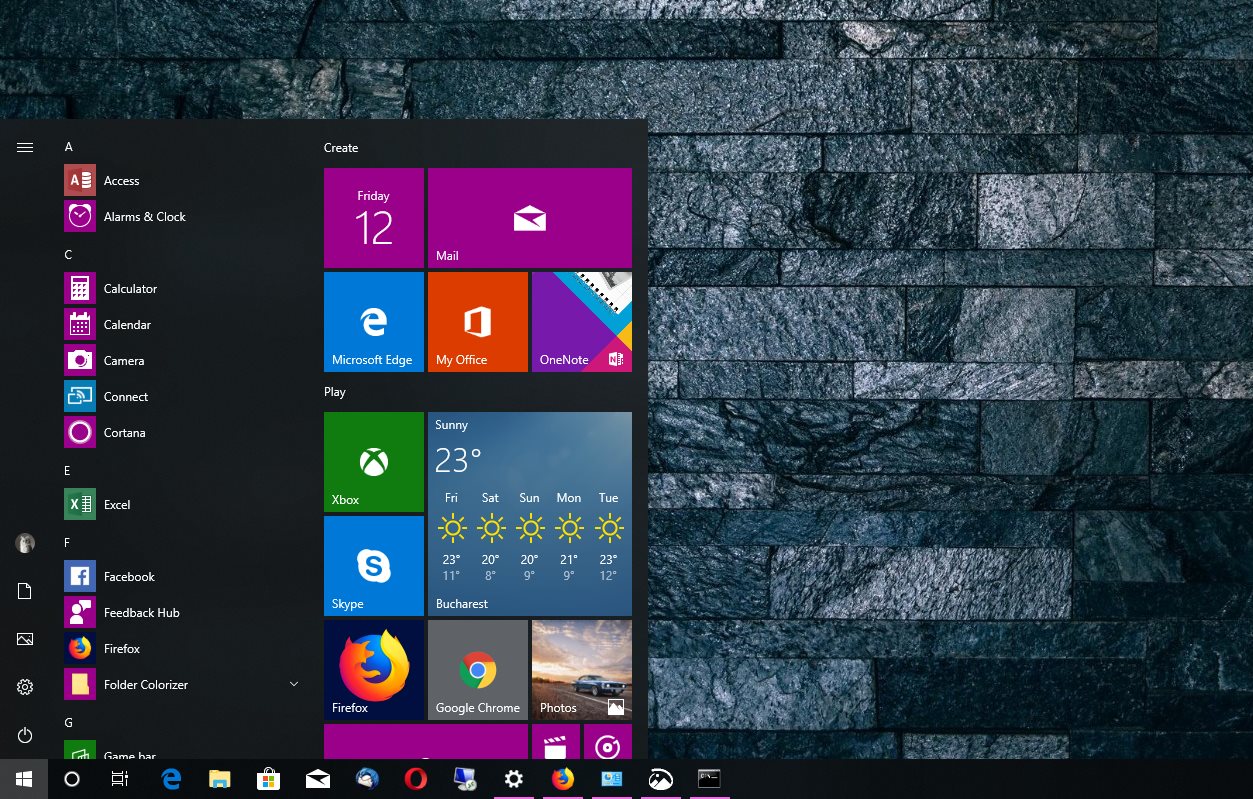Screen dimensions: 1253x799
Task: Switch to Settings window on taskbar
Action: [514, 779]
